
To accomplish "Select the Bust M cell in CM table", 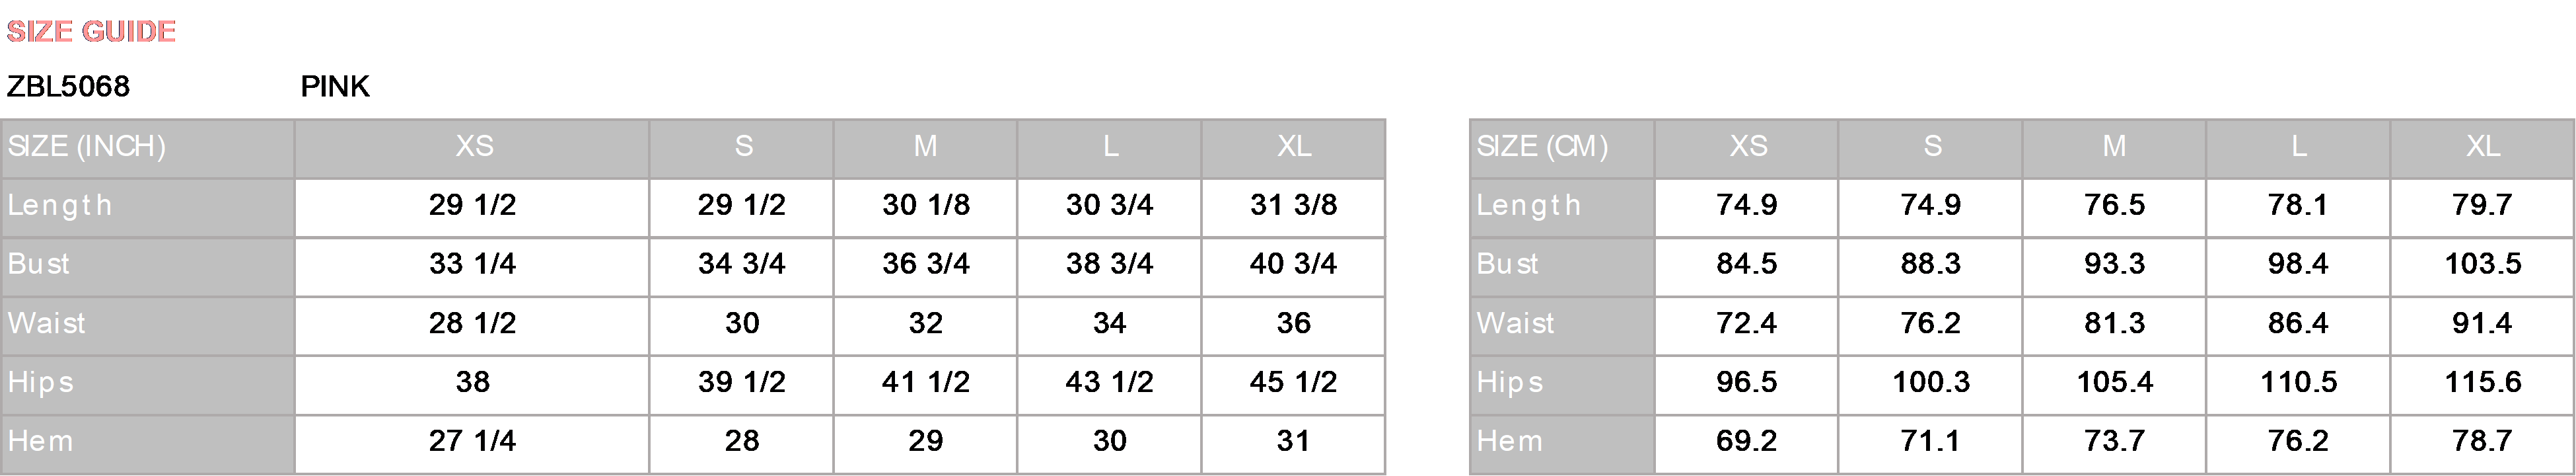I will click(2114, 266).
